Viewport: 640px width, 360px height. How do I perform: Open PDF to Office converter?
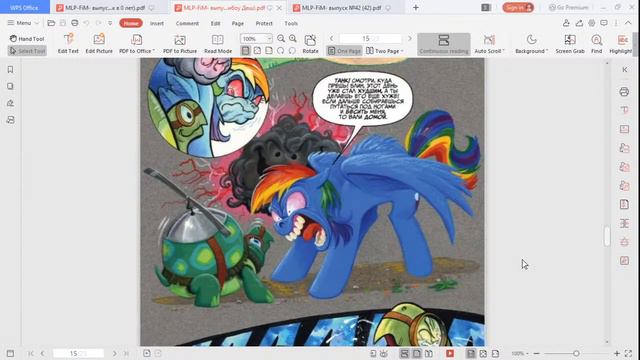tap(137, 44)
